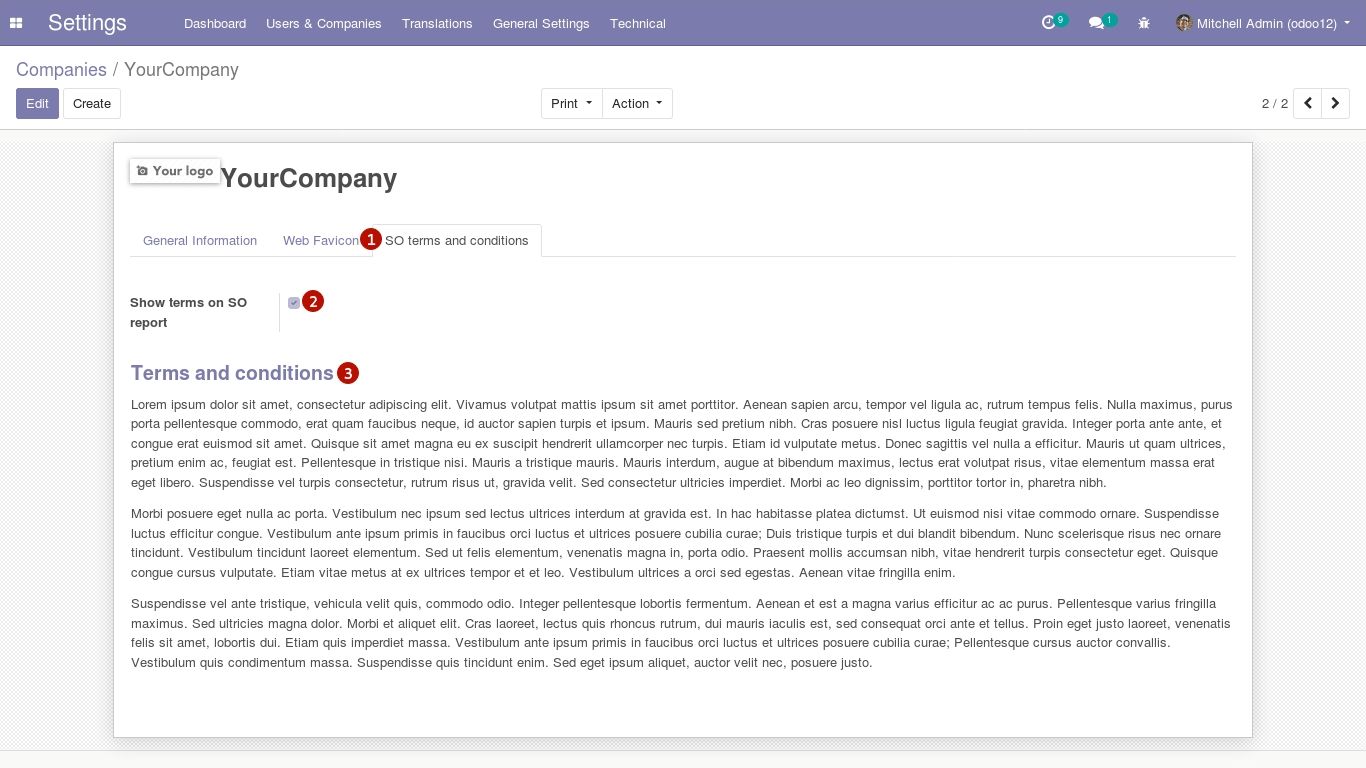Viewport: 1366px width, 768px height.
Task: Switch to General Information tab
Action: [200, 240]
